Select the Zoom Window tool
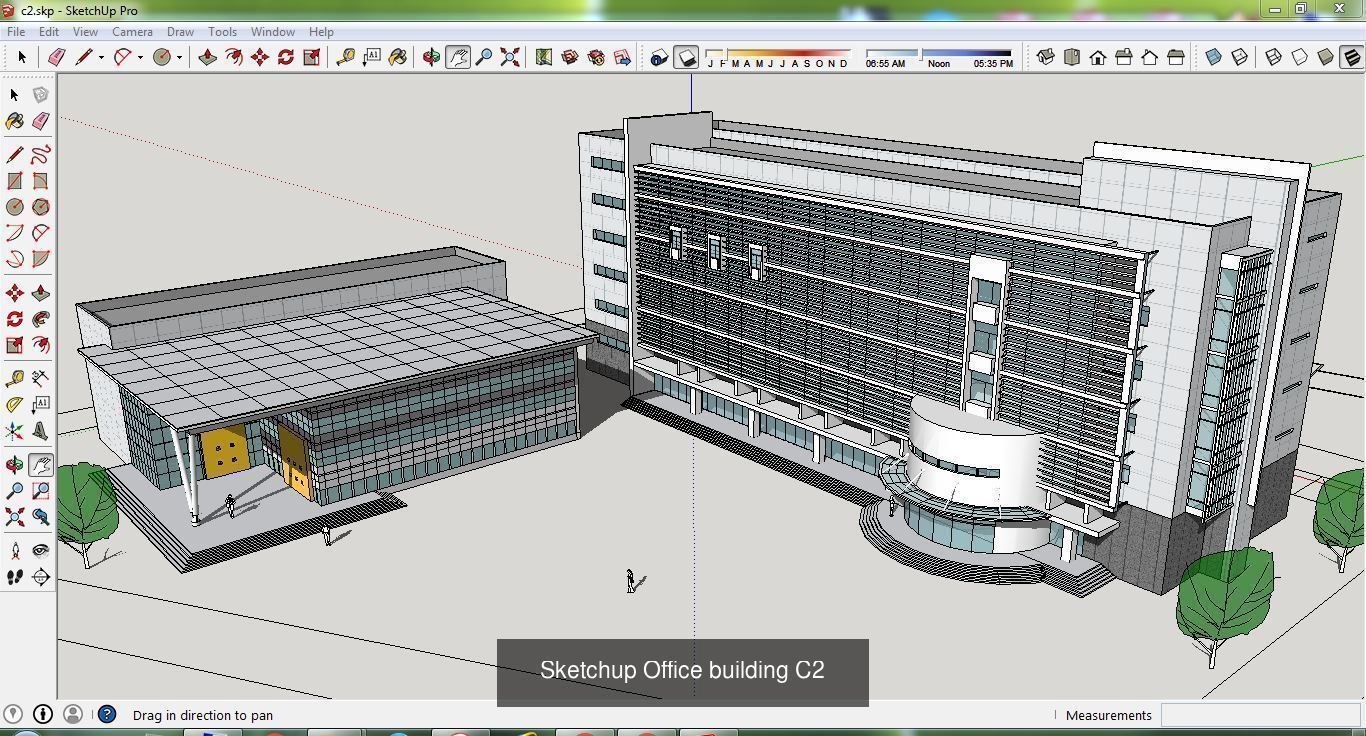This screenshot has height=736, width=1366. click(x=40, y=491)
